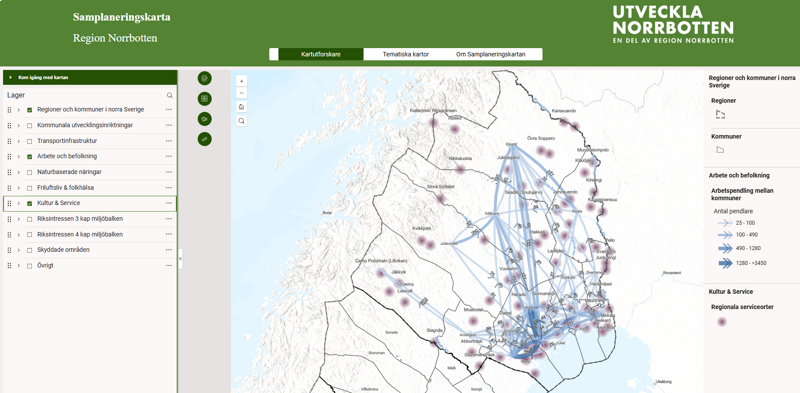Enable Transportinfrastruktur layer checkbox
This screenshot has height=393, width=800.
click(x=30, y=141)
